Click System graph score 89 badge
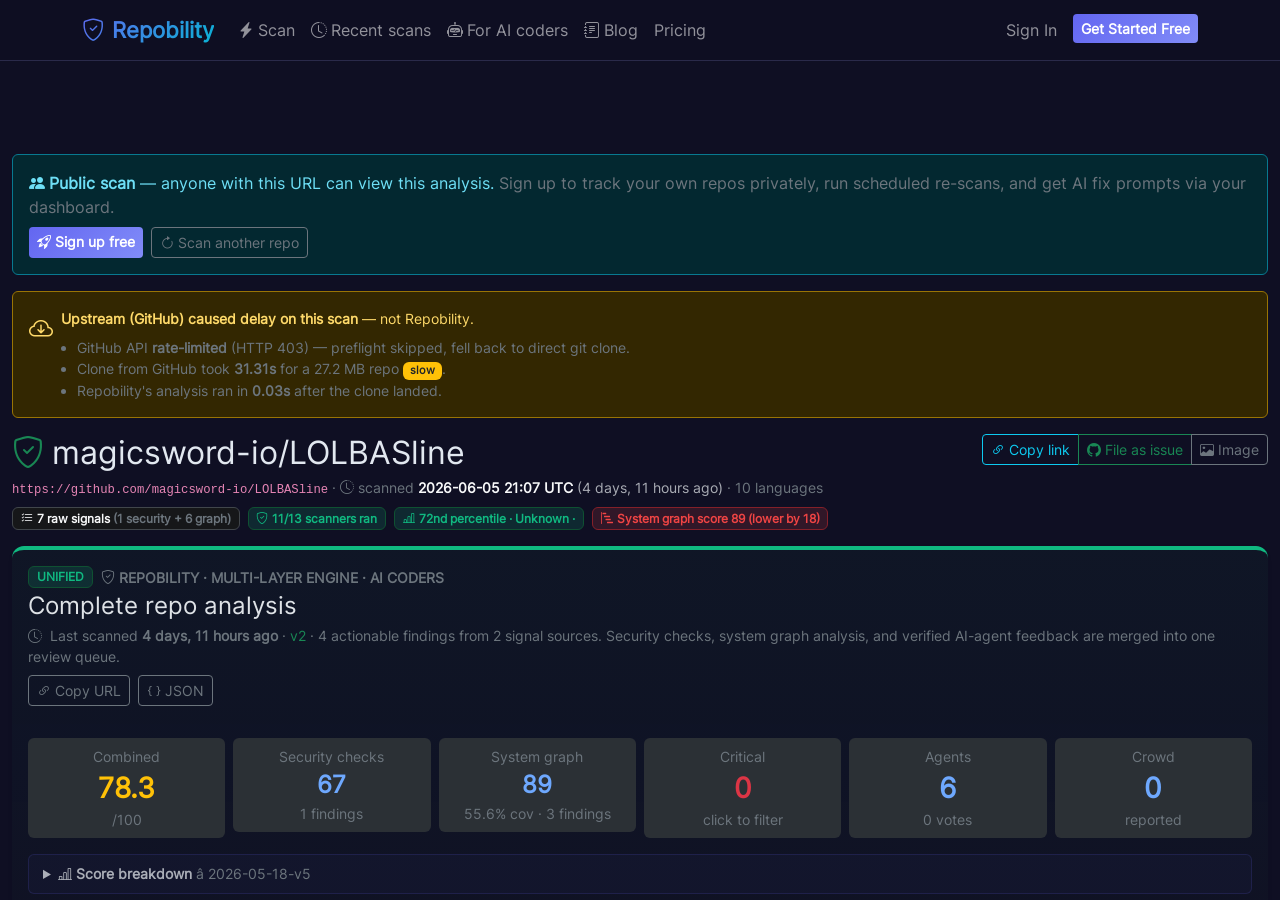Image resolution: width=1280 pixels, height=900 pixels. [710, 518]
